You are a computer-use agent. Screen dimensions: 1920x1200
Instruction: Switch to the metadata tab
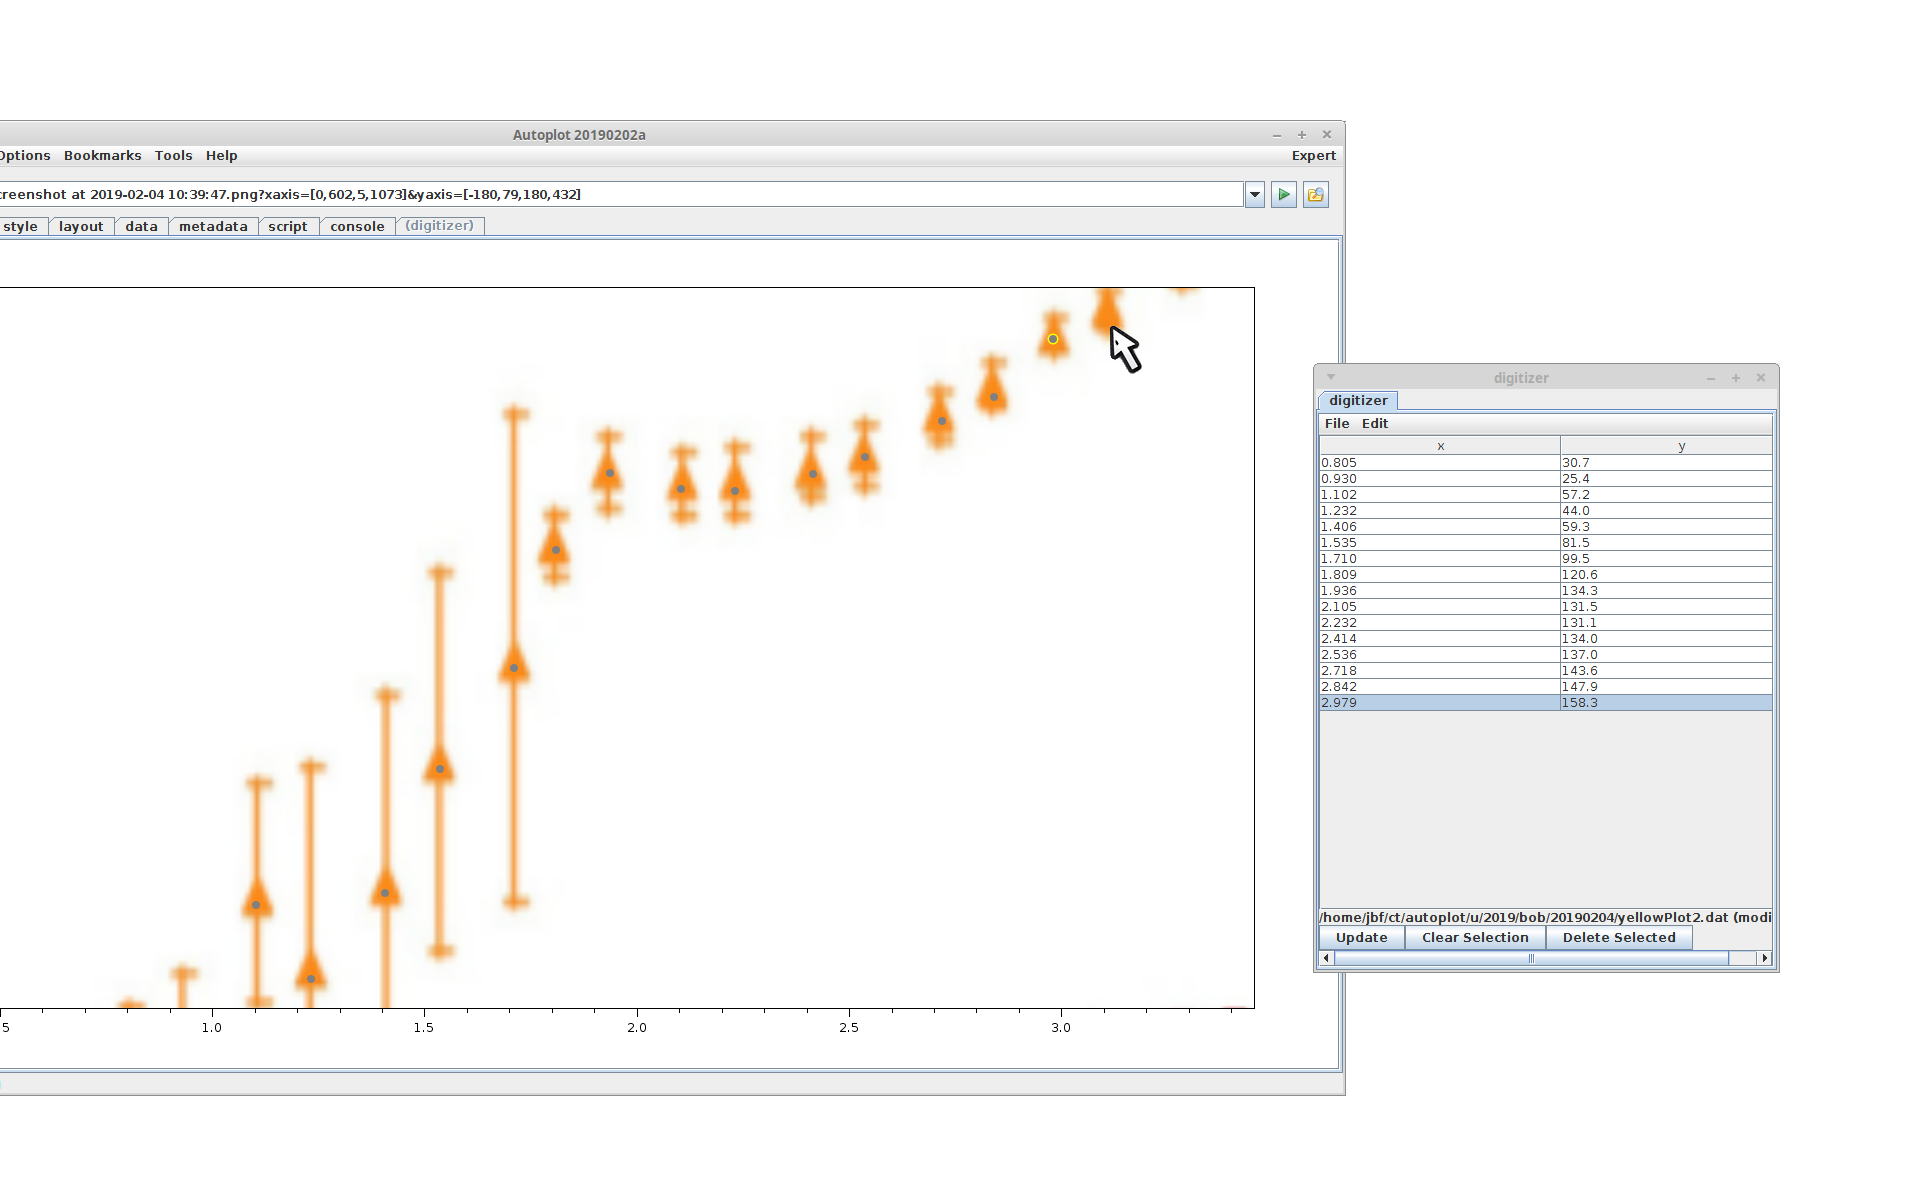[213, 227]
